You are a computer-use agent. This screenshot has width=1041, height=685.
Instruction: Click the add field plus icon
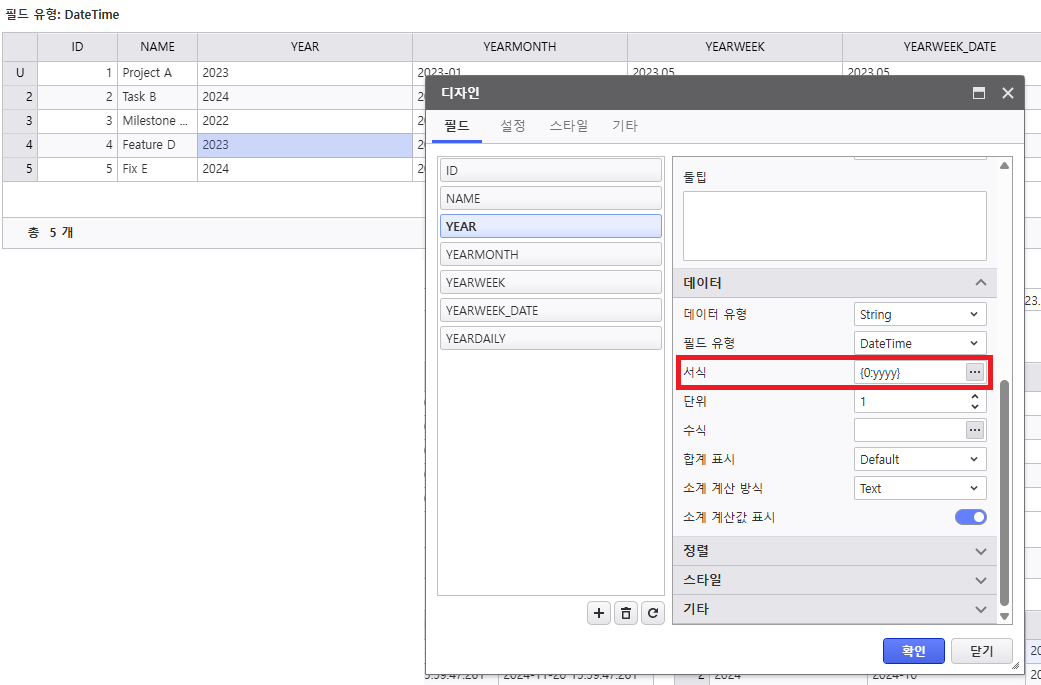[x=599, y=614]
